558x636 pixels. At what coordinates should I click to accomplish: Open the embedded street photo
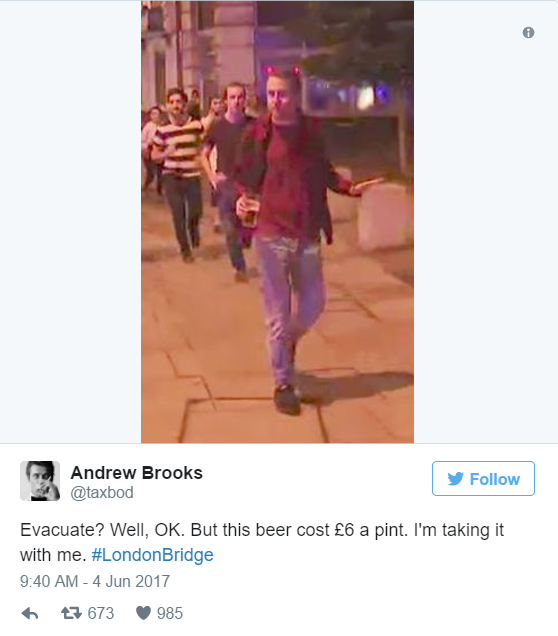[x=277, y=222]
